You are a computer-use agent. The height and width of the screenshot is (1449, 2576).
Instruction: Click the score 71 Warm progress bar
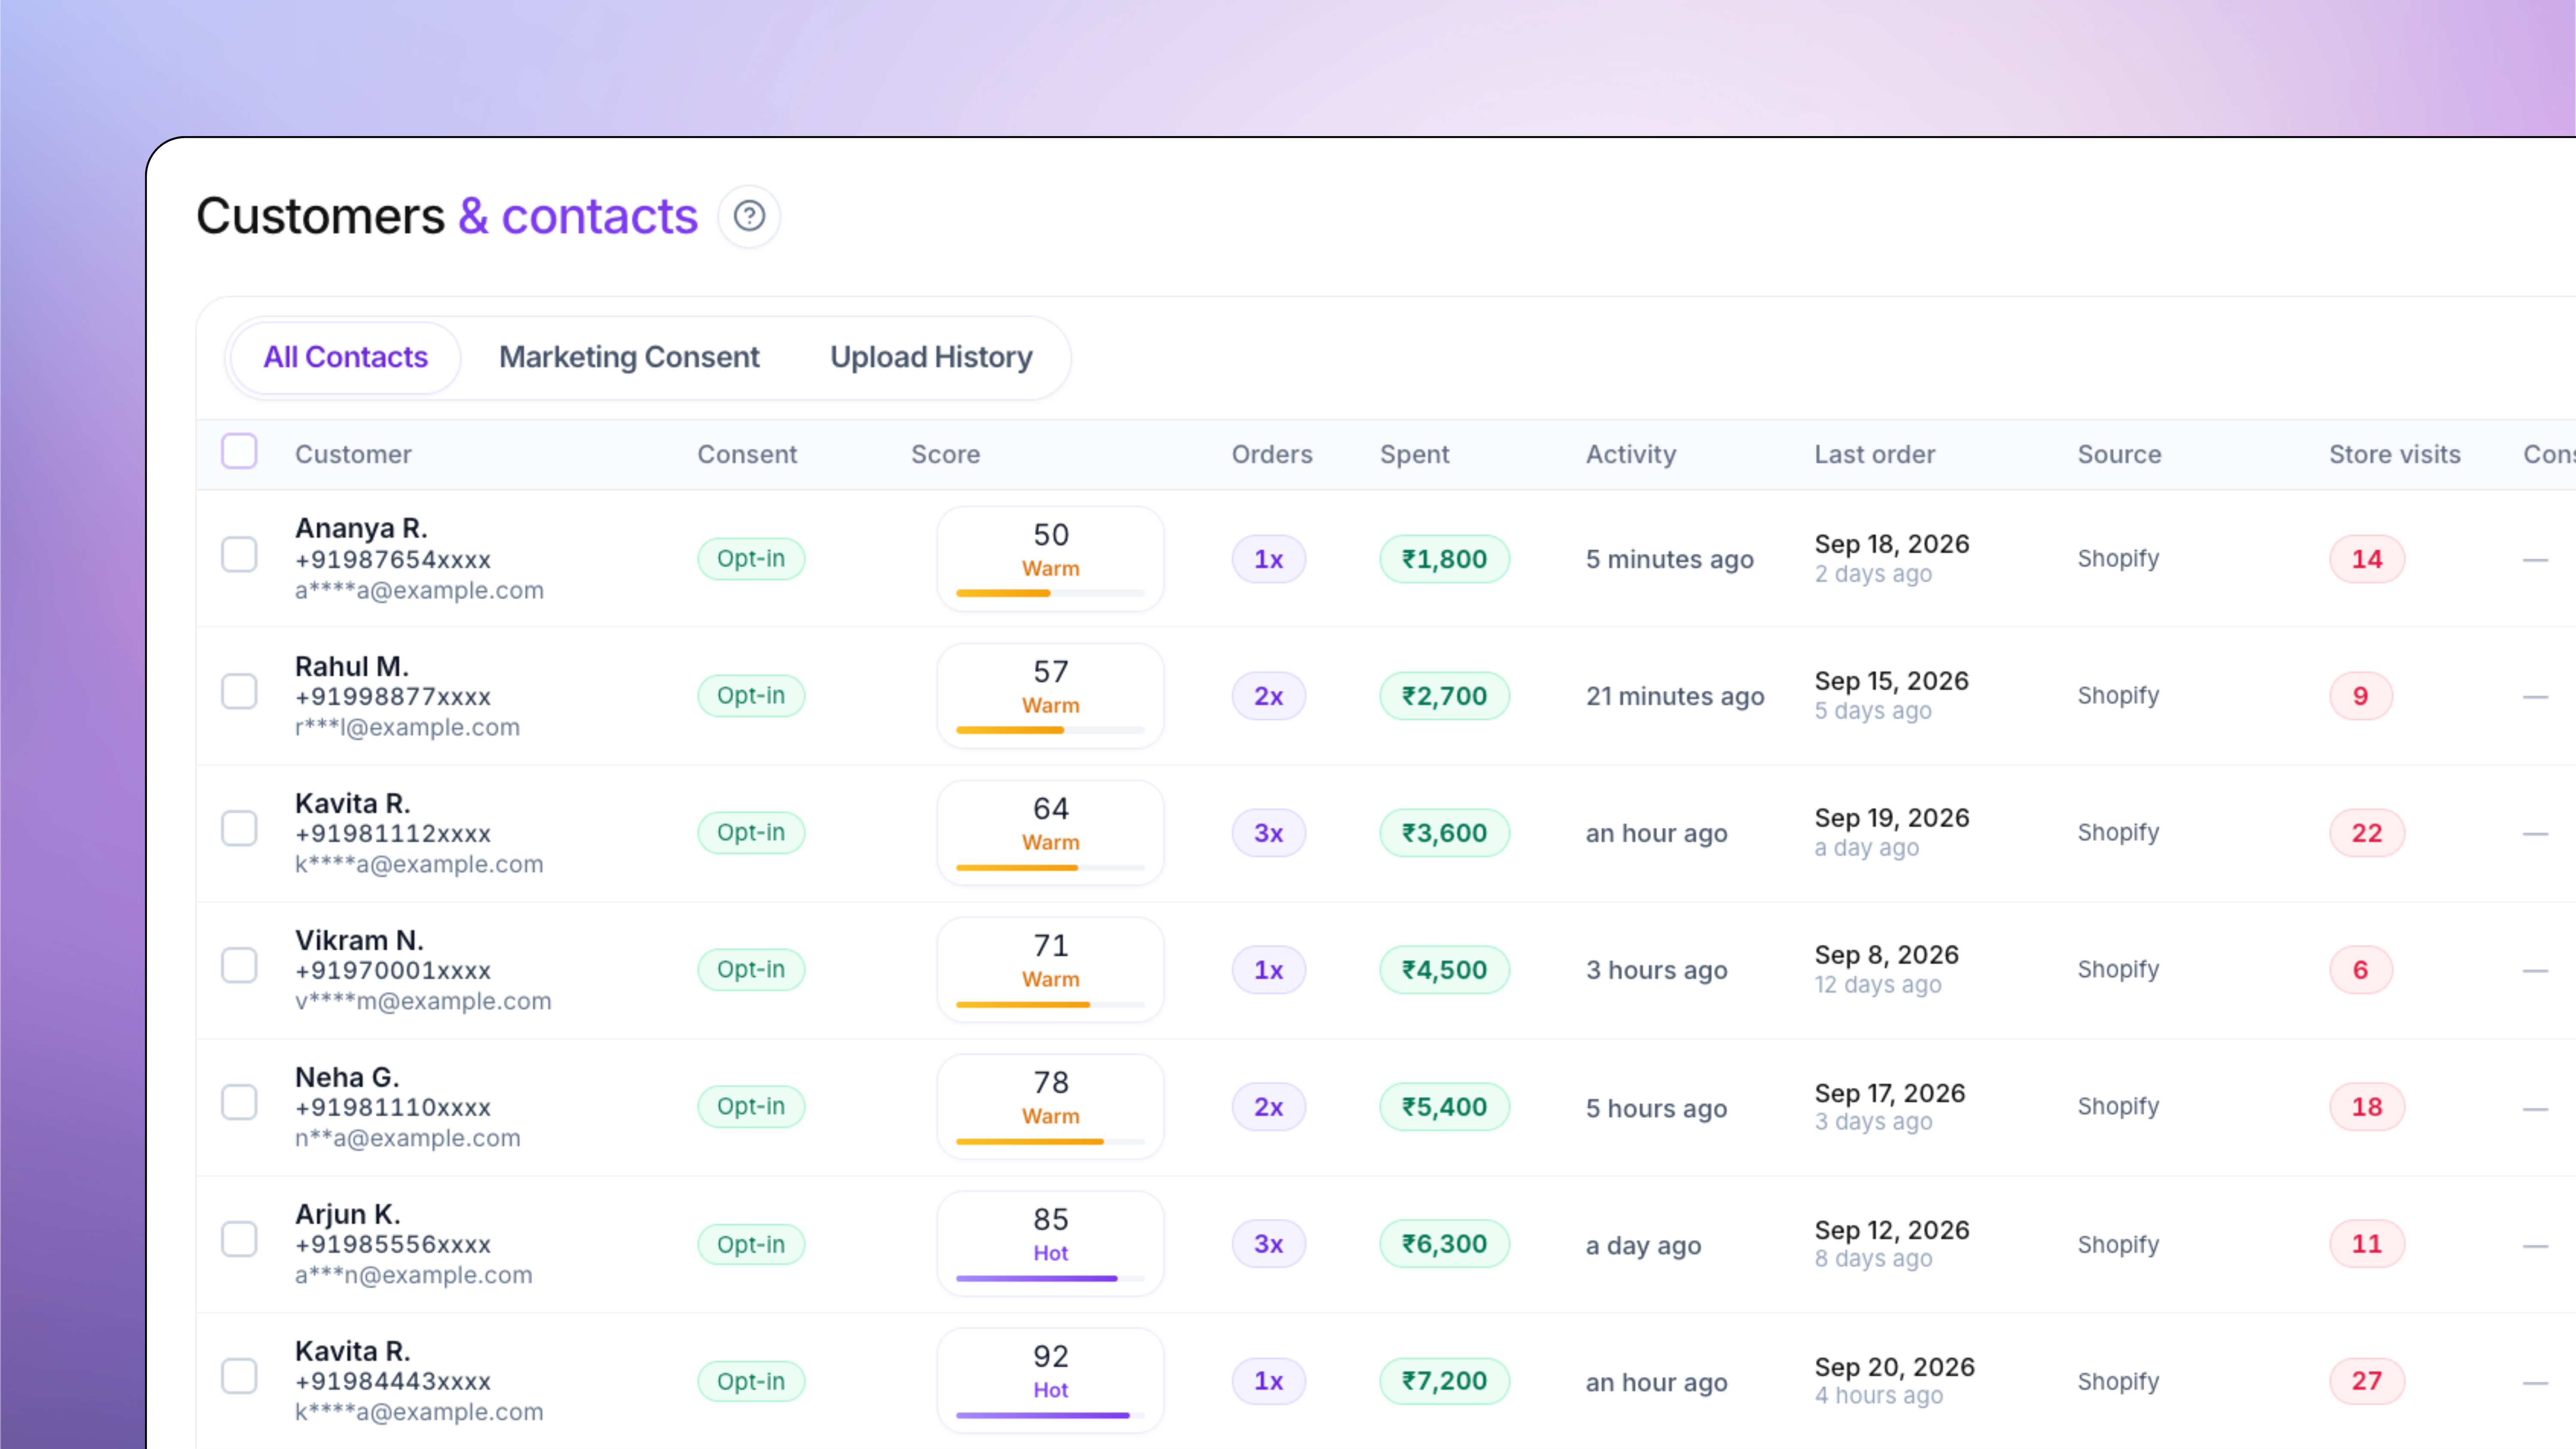(x=1050, y=1004)
